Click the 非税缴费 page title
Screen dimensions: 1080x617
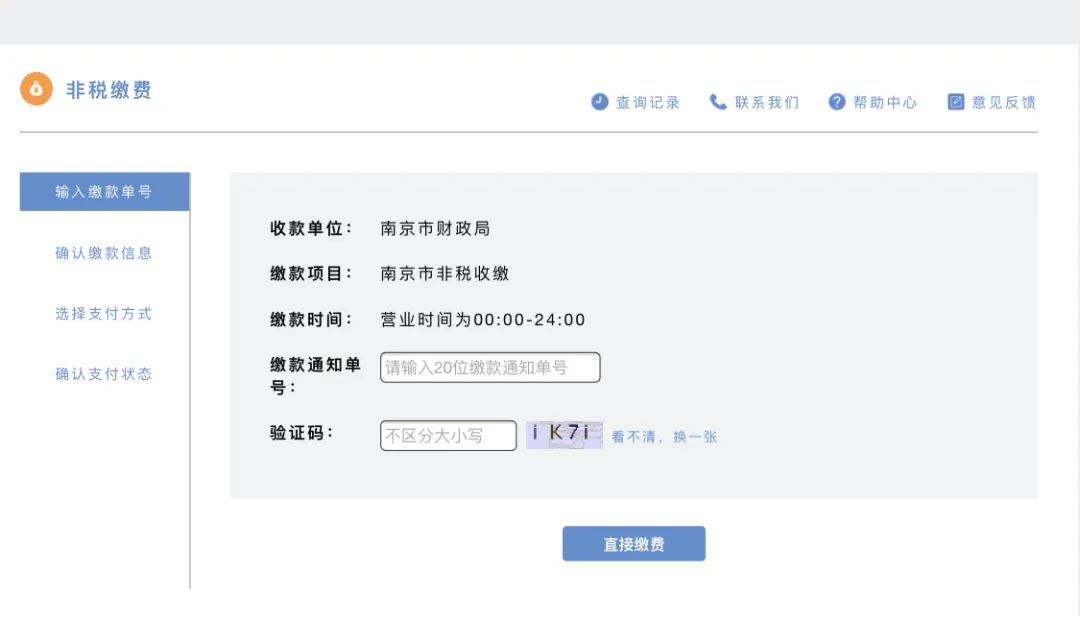[x=109, y=90]
